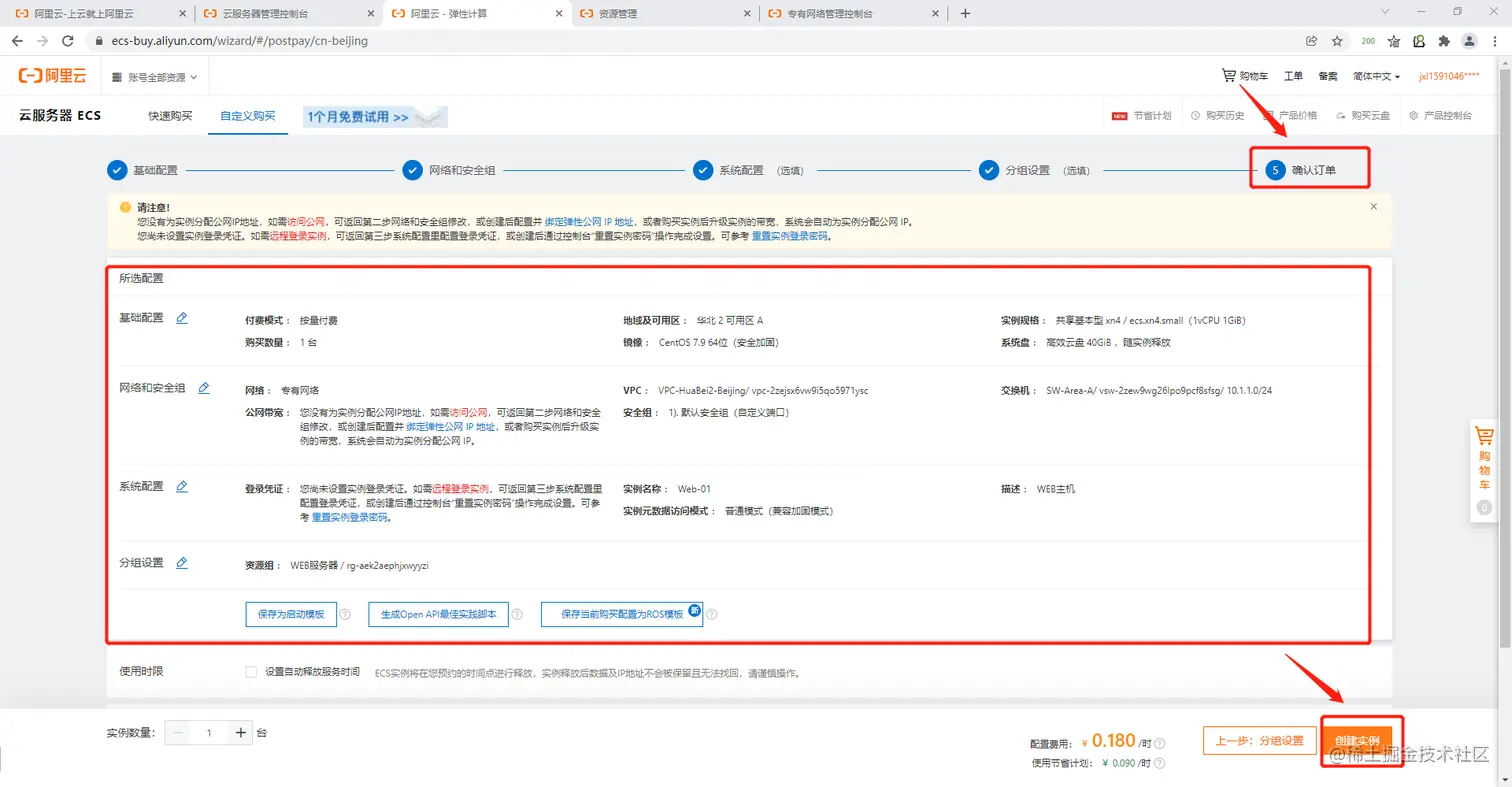
Task: Focus the 实例数量 quantity field
Action: (x=209, y=733)
